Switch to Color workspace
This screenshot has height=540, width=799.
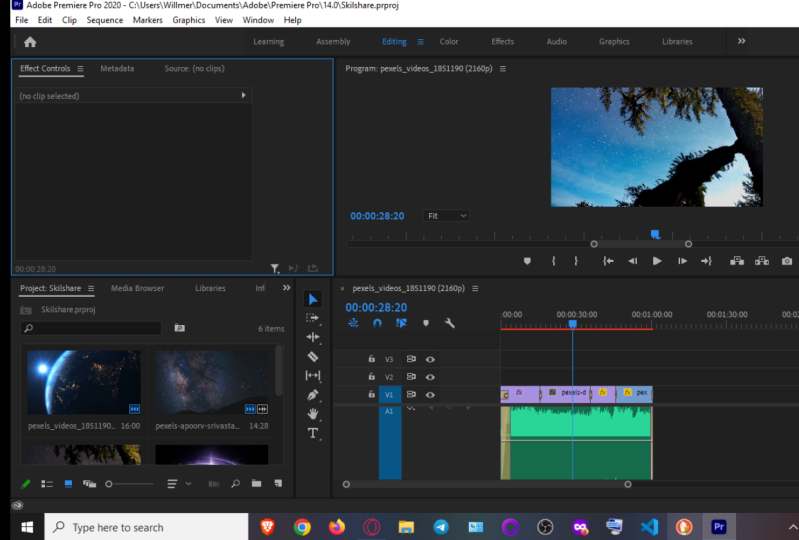click(x=449, y=42)
